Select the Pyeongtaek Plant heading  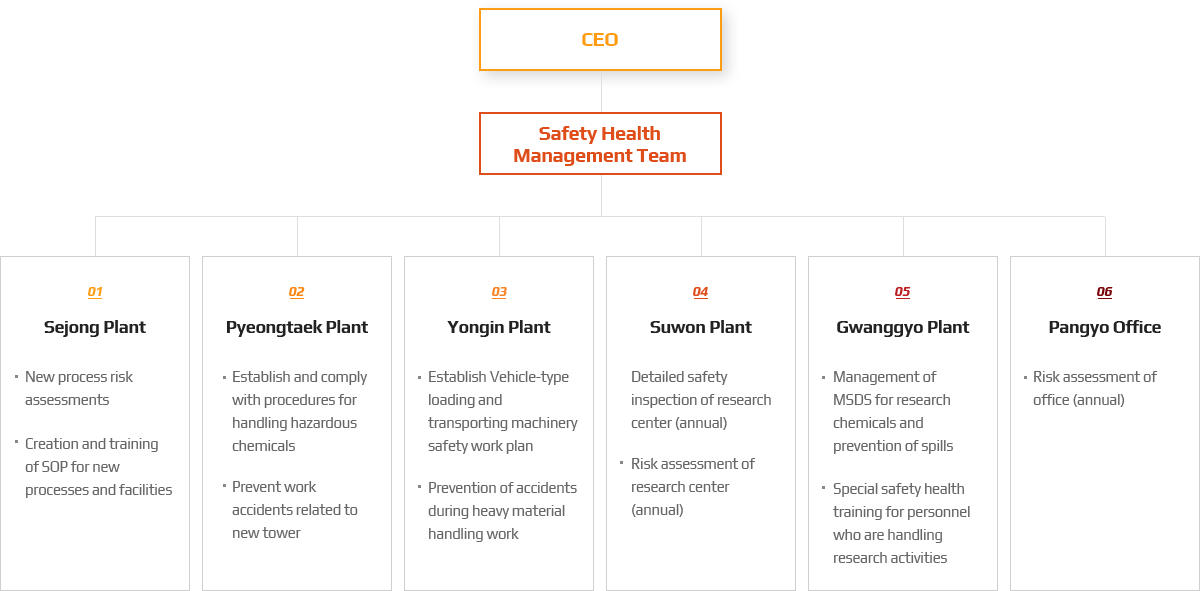coord(297,327)
